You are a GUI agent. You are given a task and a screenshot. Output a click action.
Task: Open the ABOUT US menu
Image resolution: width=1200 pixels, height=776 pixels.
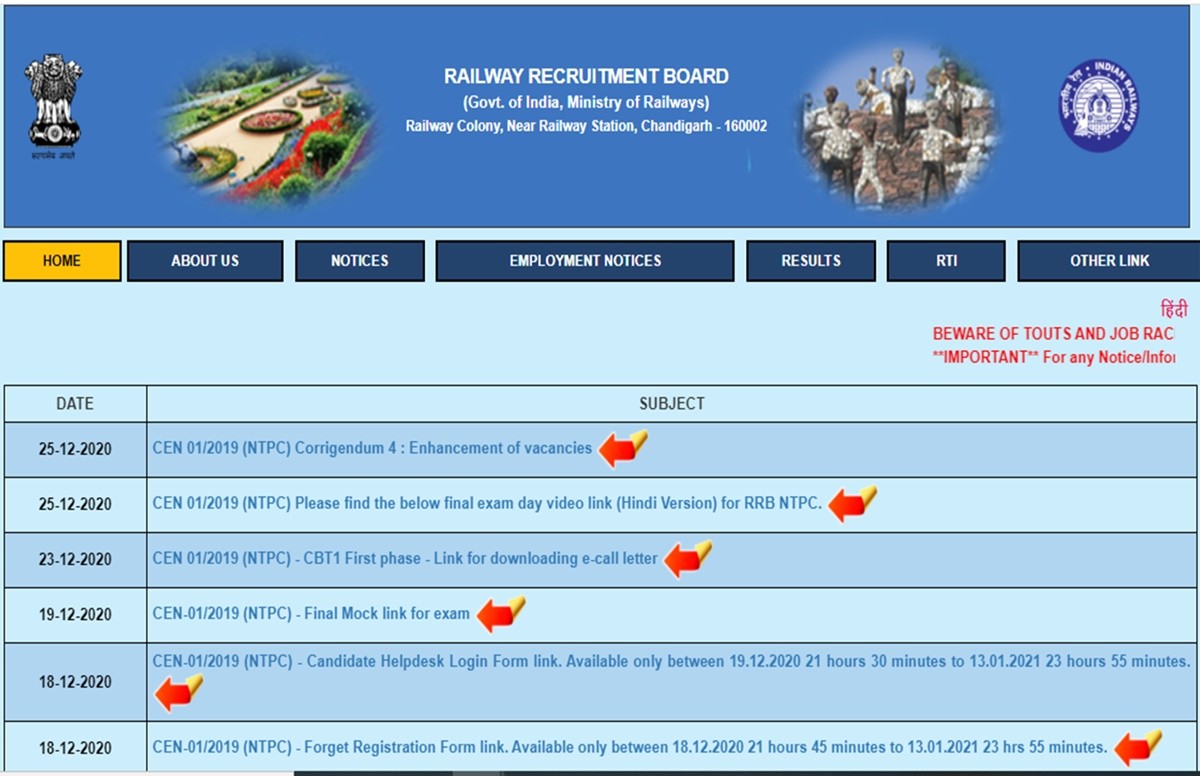coord(205,261)
